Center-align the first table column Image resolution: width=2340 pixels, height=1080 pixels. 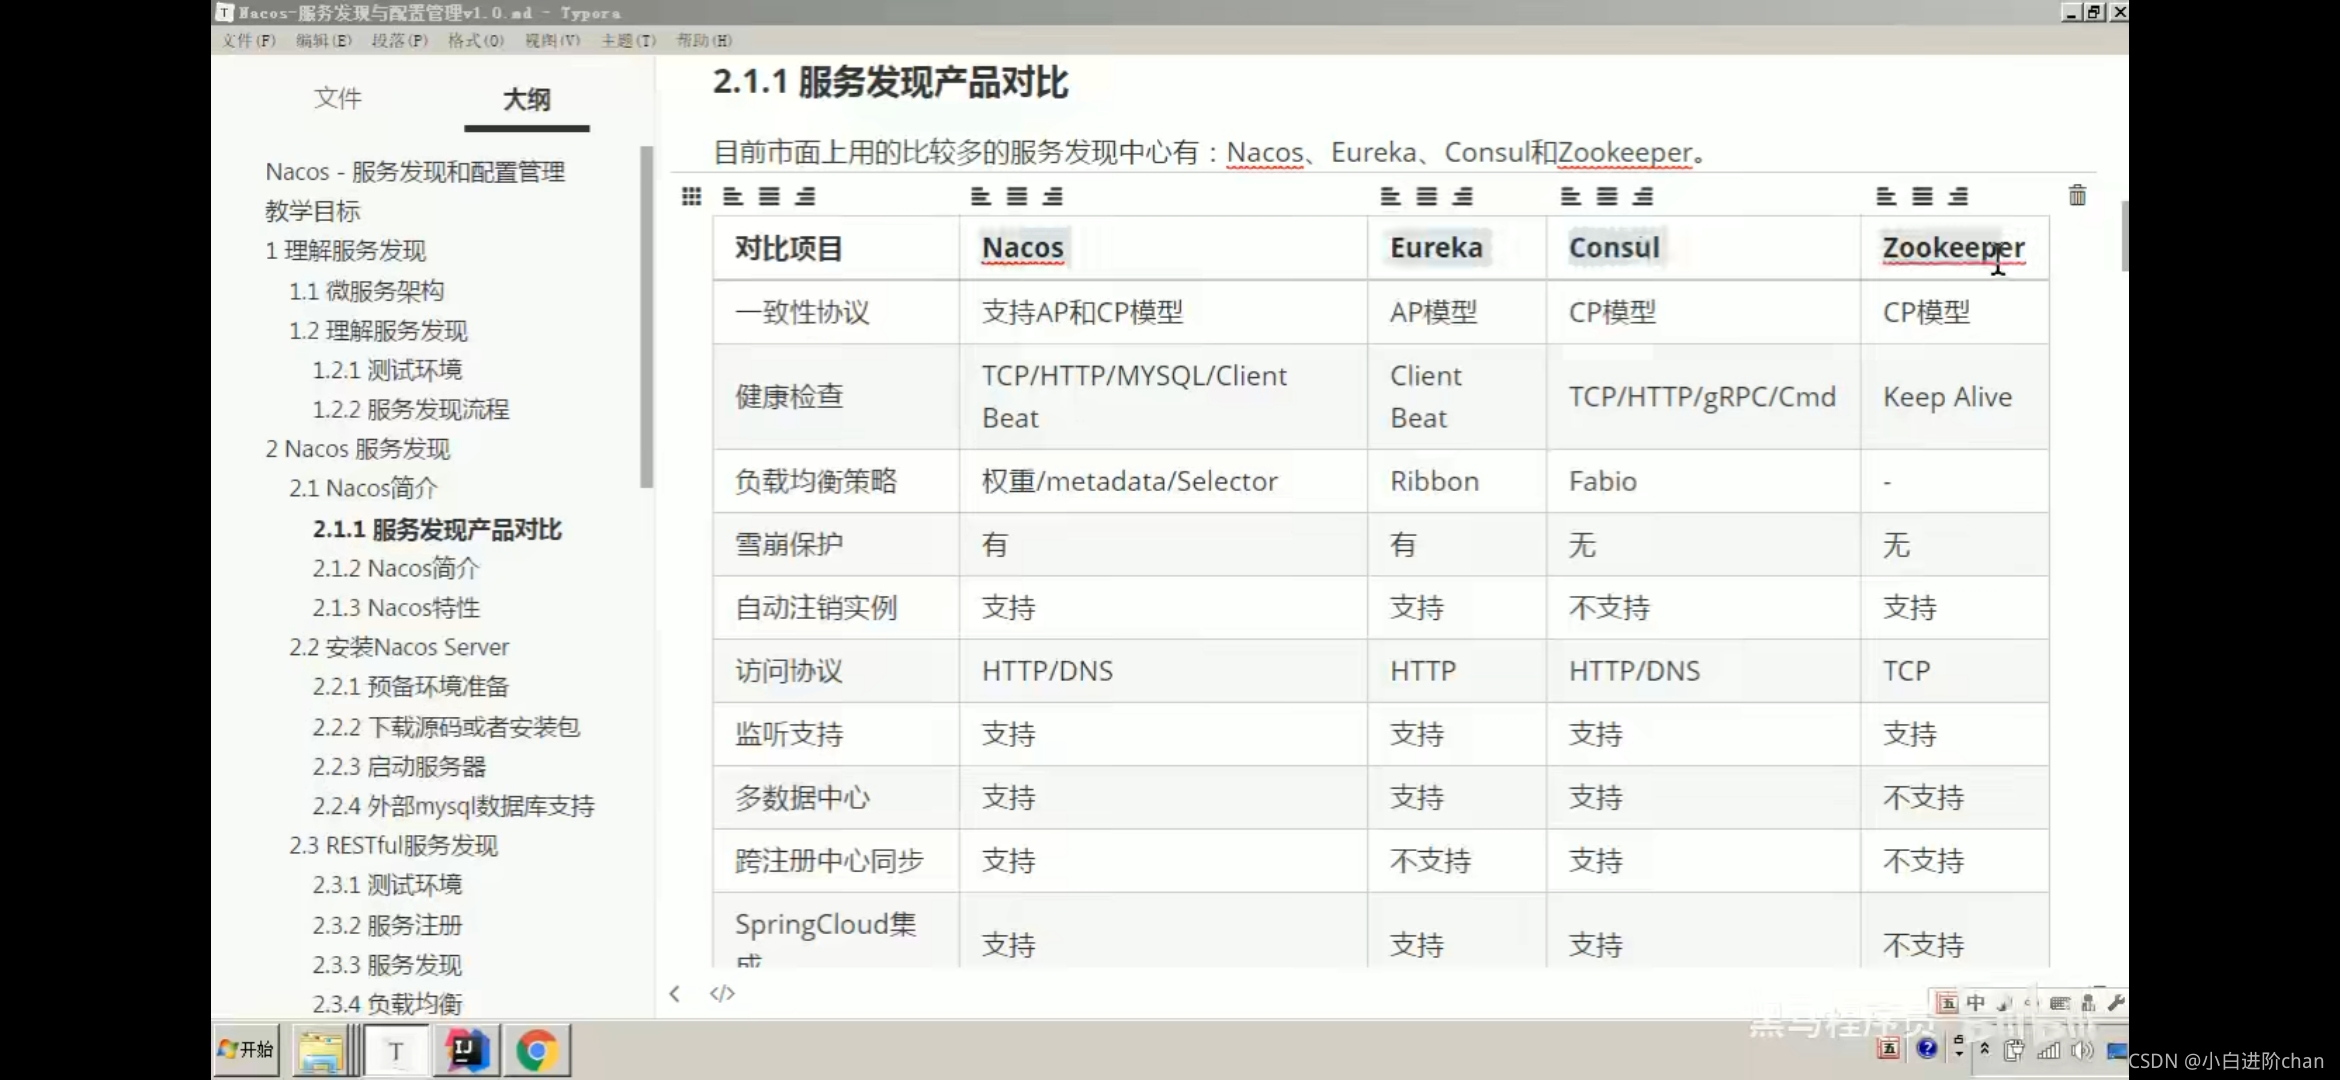pyautogui.click(x=768, y=197)
